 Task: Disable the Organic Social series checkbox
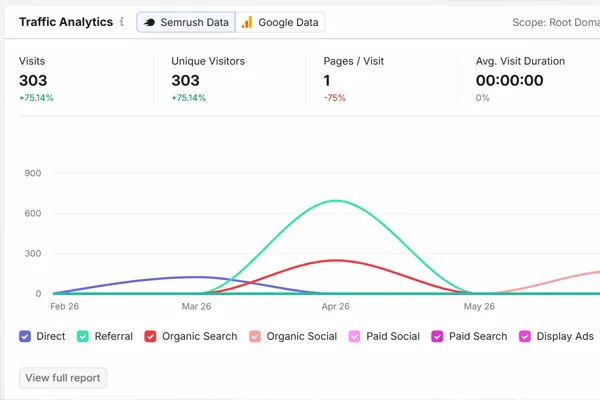(255, 336)
